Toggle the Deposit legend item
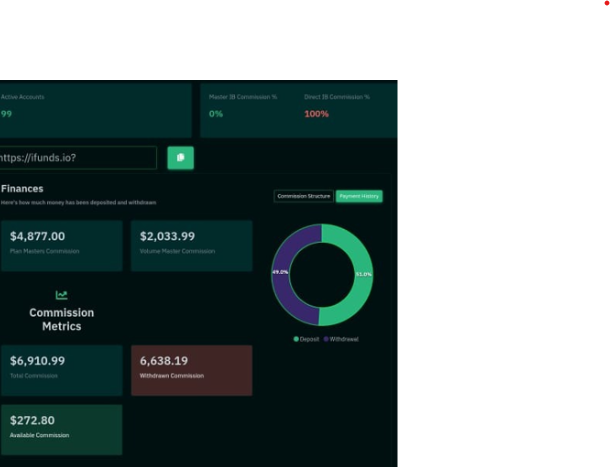 tap(306, 339)
